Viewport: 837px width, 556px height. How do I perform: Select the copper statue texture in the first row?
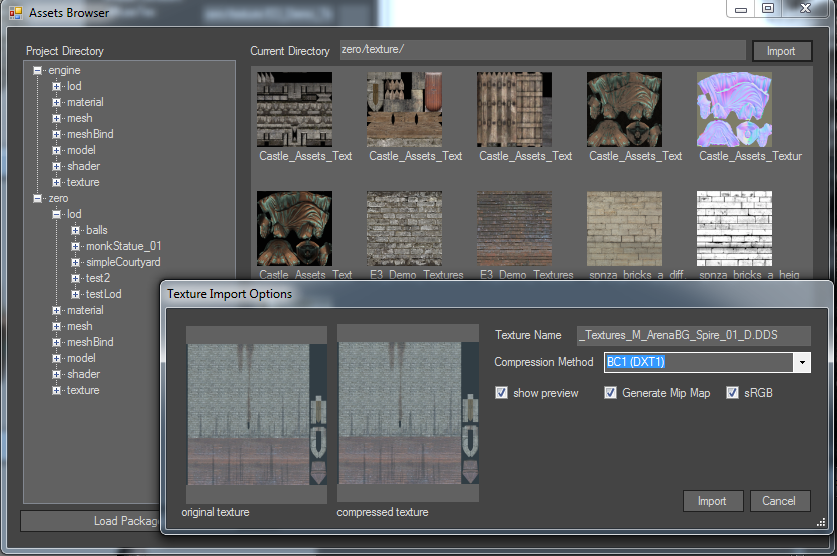point(625,109)
